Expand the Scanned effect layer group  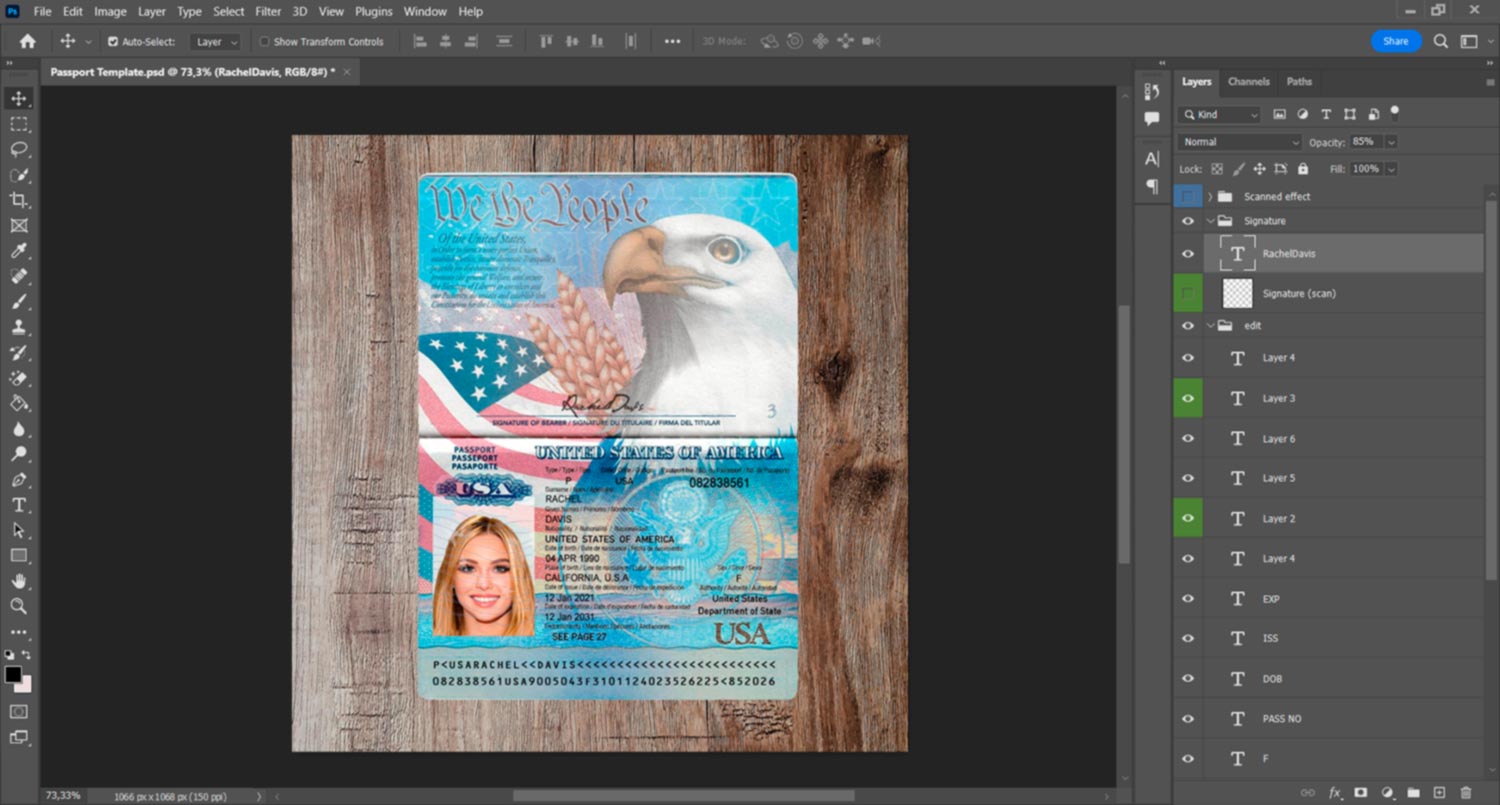[1210, 197]
